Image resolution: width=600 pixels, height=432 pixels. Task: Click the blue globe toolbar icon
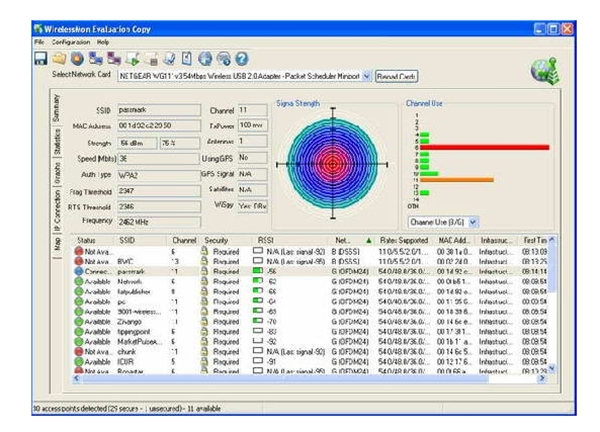coord(205,59)
